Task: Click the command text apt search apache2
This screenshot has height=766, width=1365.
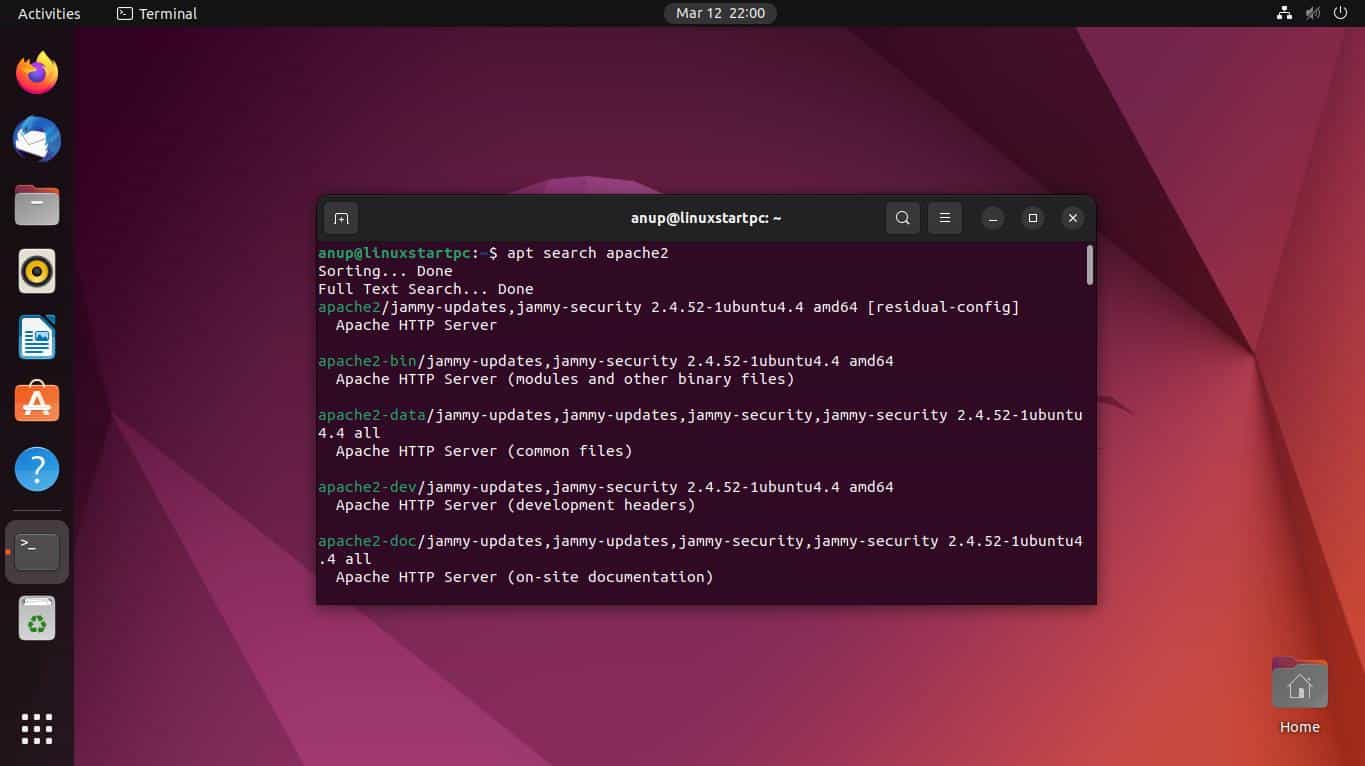Action: click(587, 254)
